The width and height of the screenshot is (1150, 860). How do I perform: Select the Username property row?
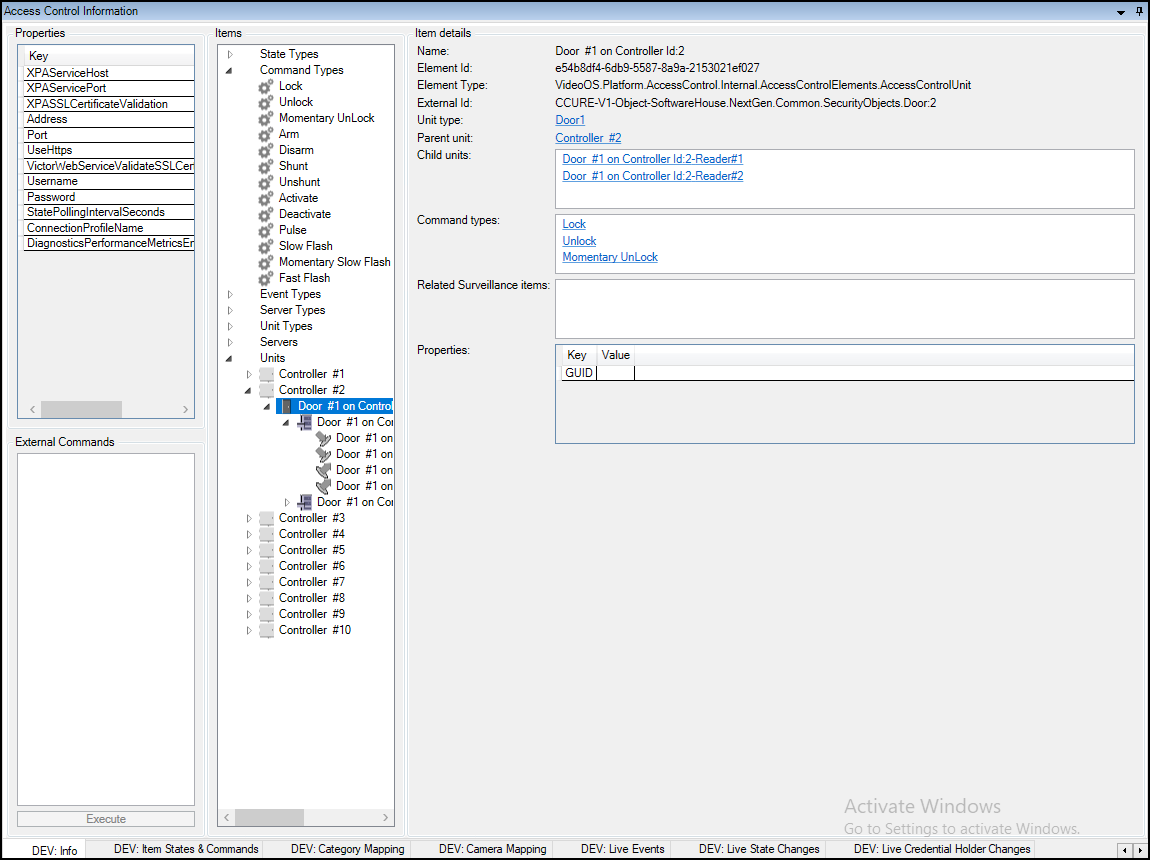[x=109, y=181]
